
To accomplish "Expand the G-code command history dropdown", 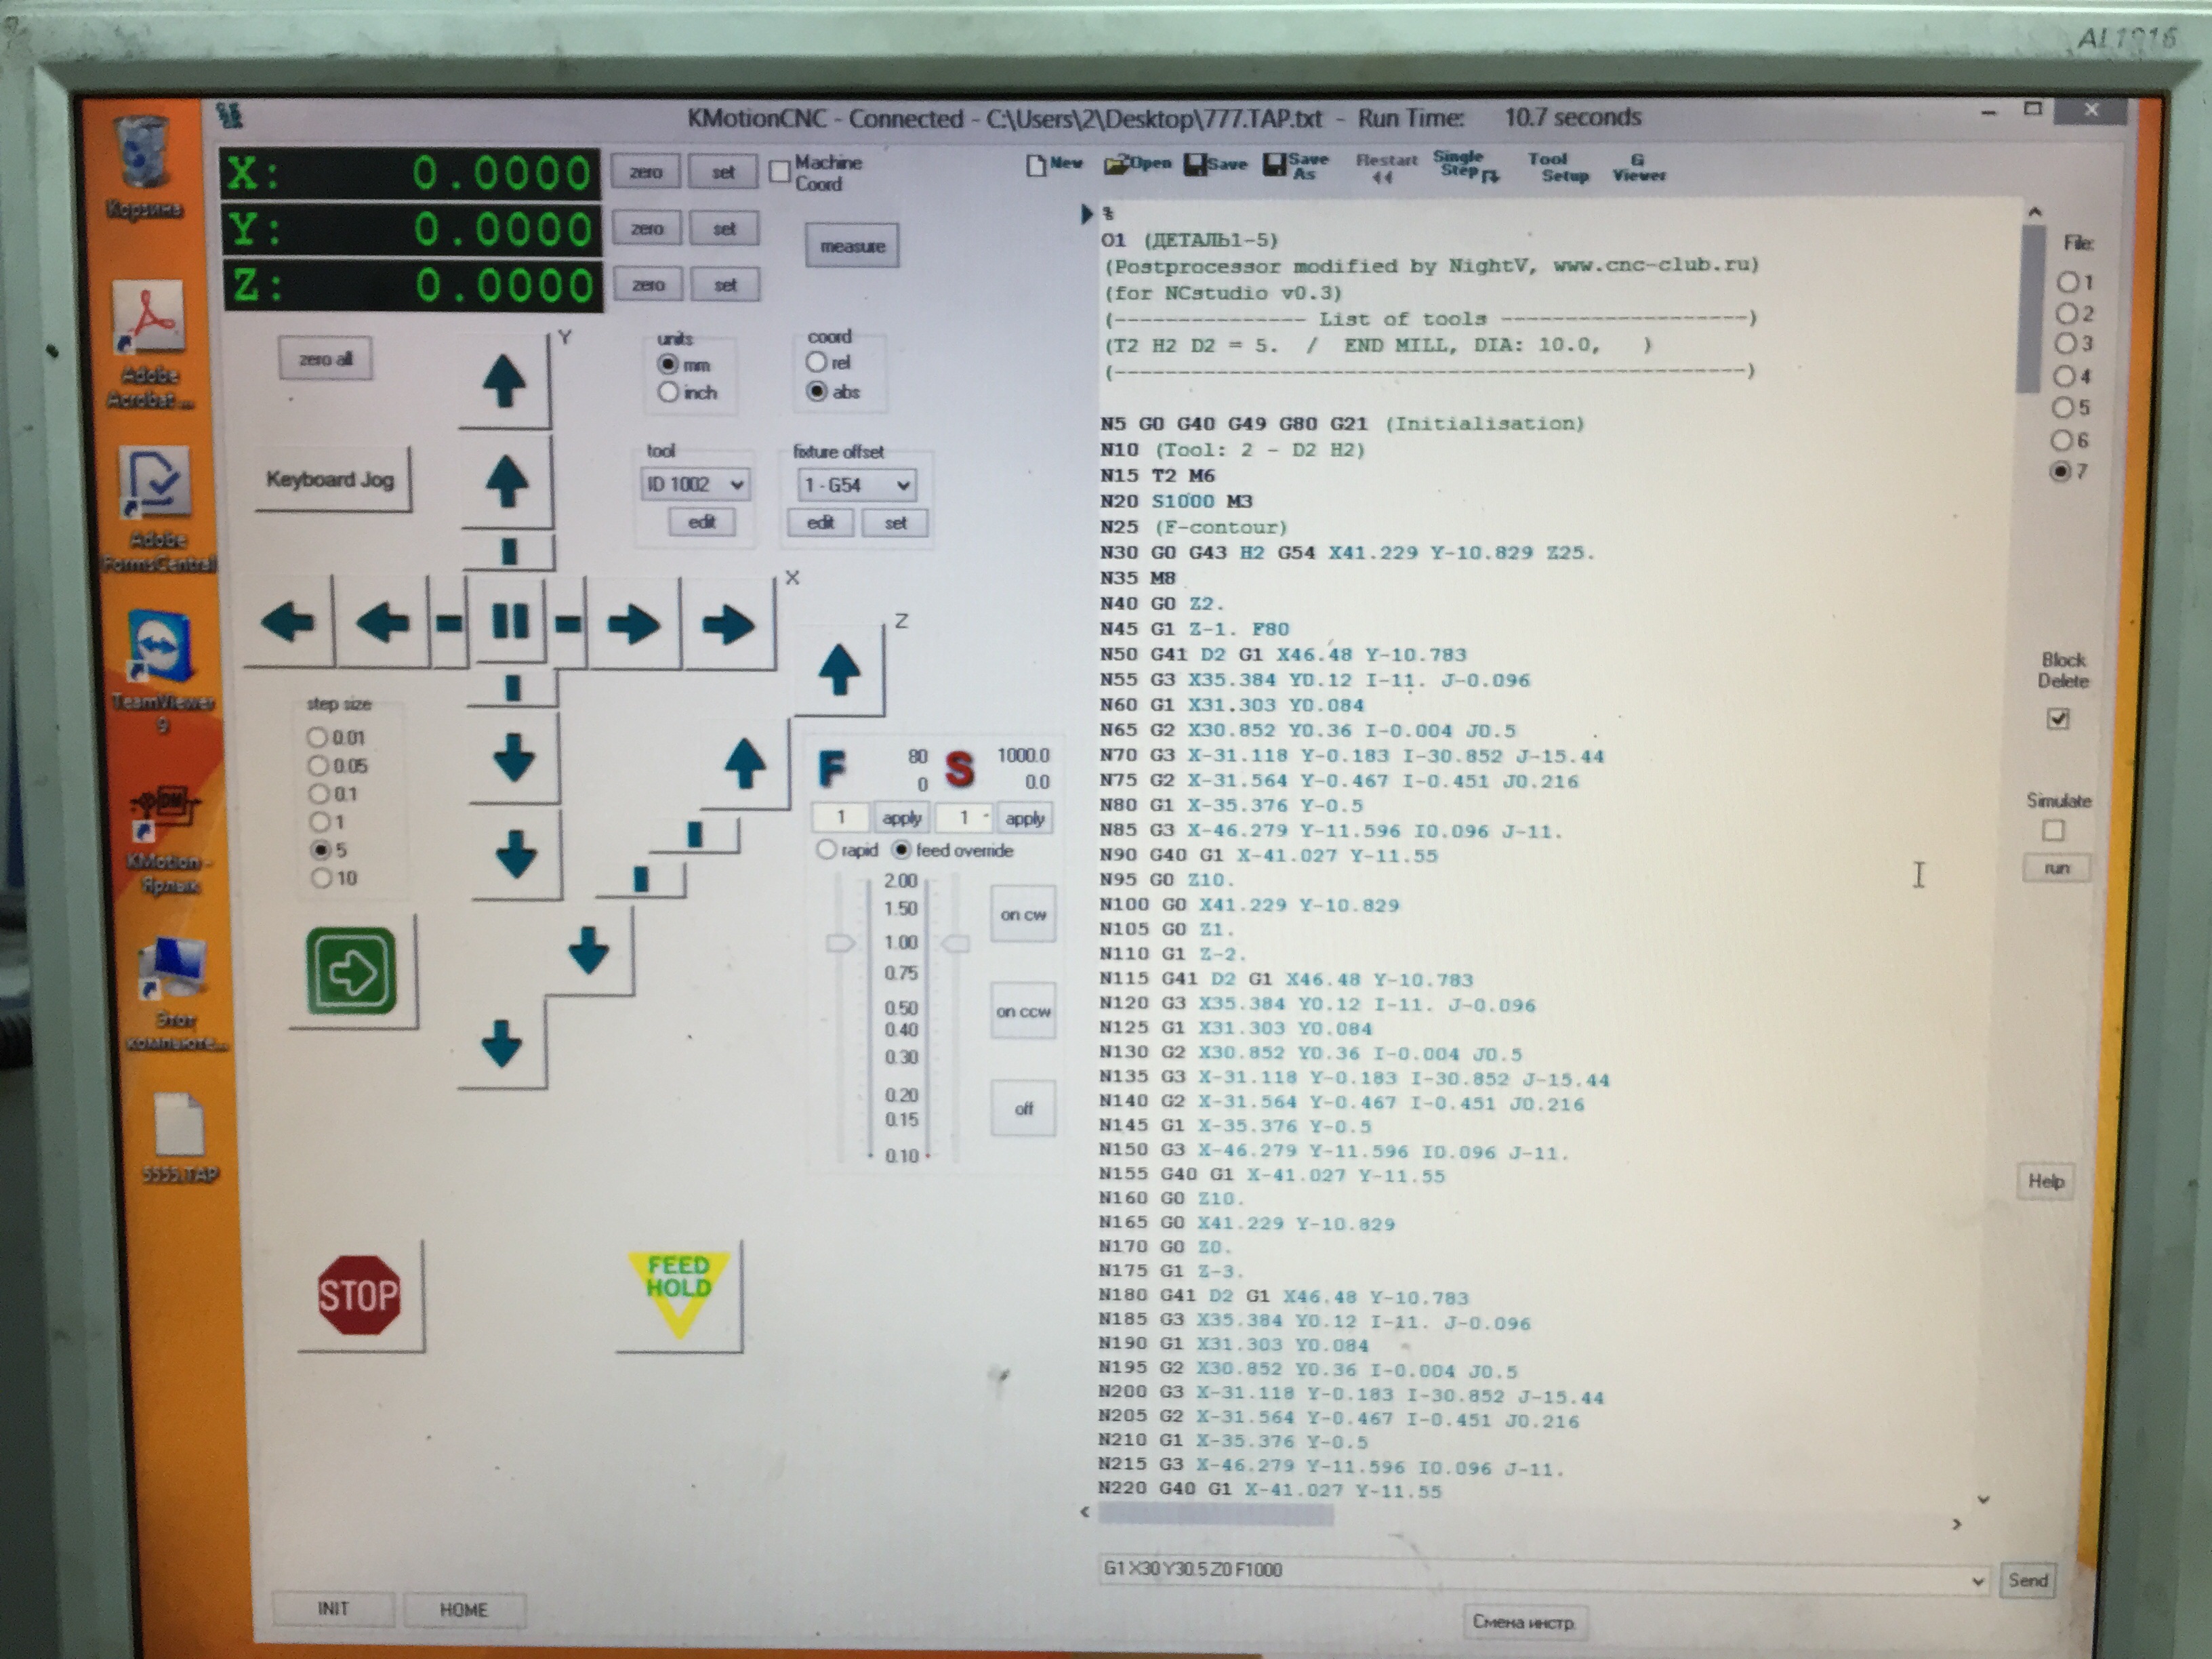I will coord(1976,1581).
